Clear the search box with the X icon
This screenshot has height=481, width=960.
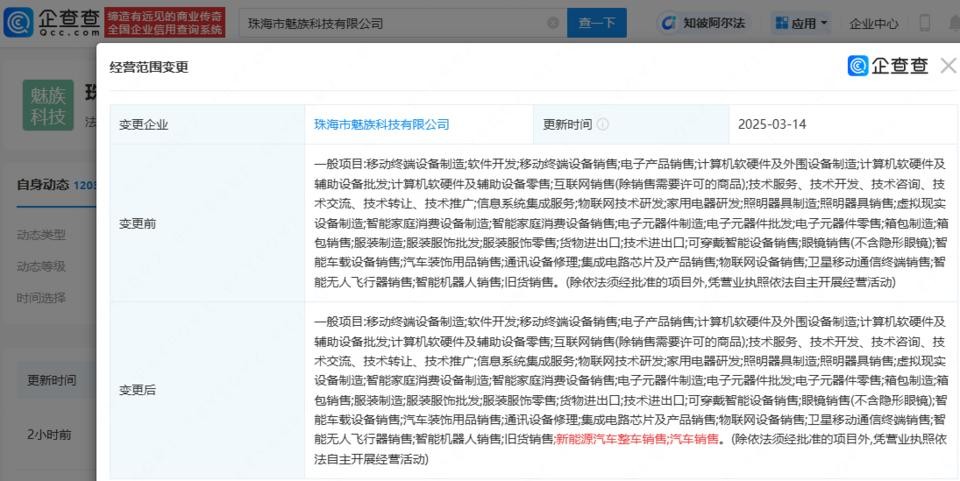[553, 23]
